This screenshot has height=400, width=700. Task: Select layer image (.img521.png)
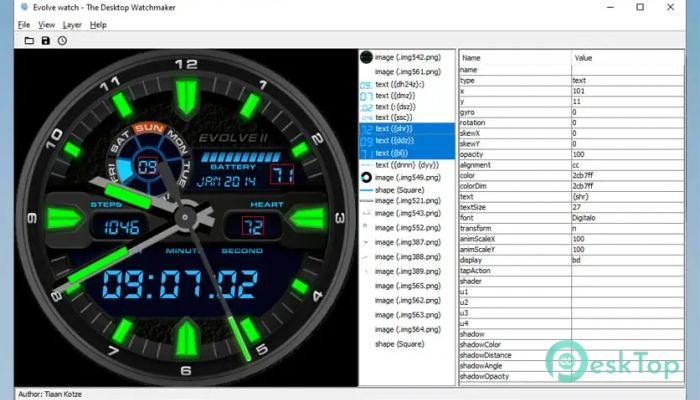[x=408, y=201]
